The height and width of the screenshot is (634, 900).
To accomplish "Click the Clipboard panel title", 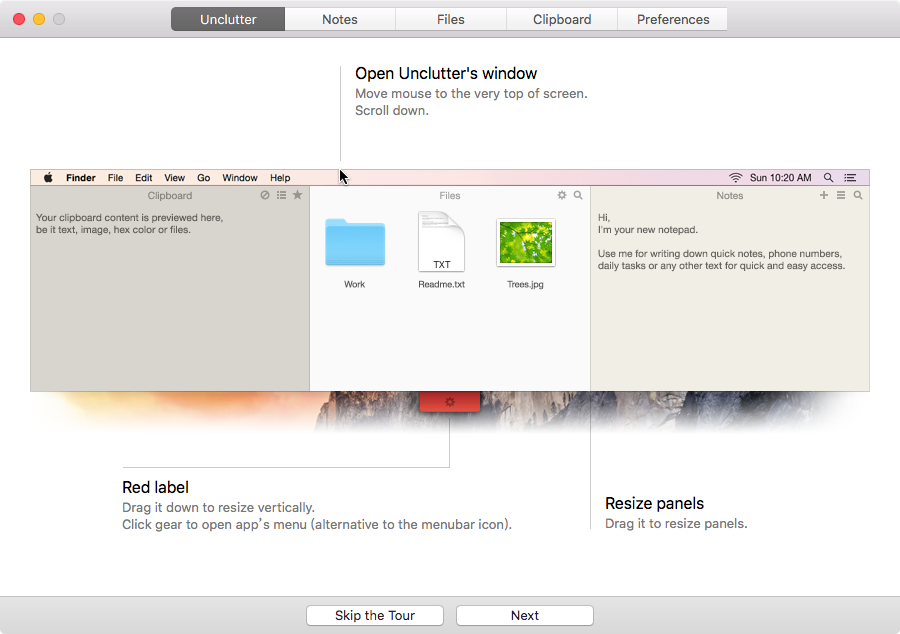I will pos(170,196).
